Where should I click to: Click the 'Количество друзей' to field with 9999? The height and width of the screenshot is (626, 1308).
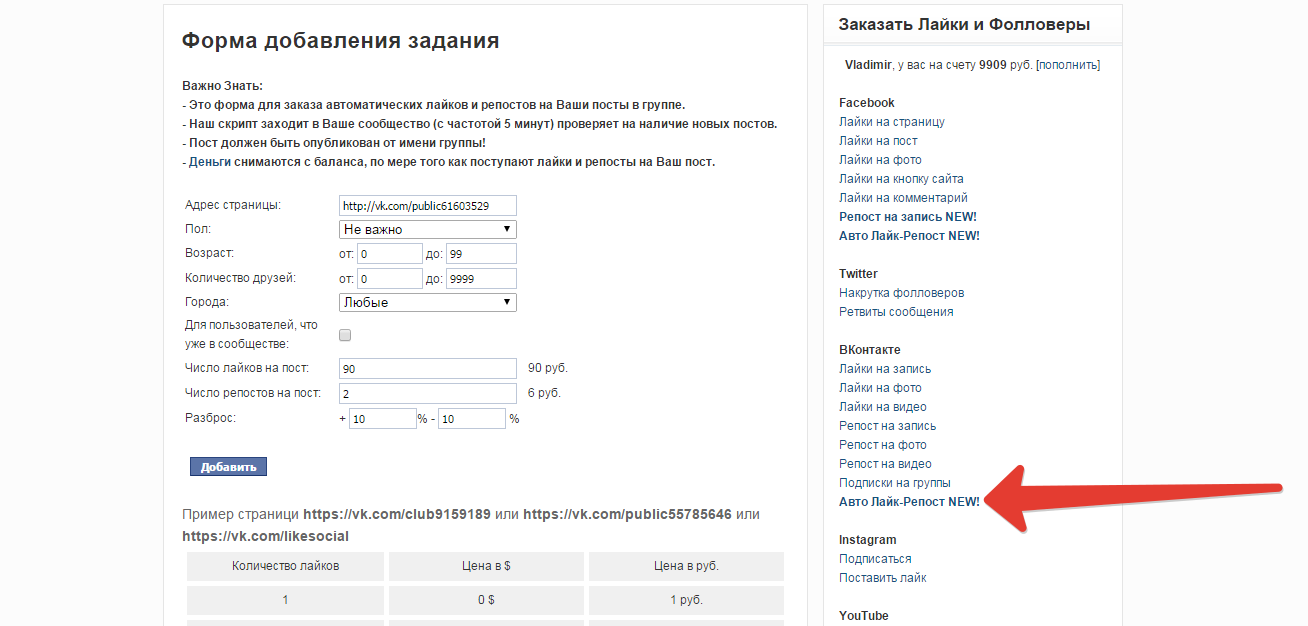481,279
